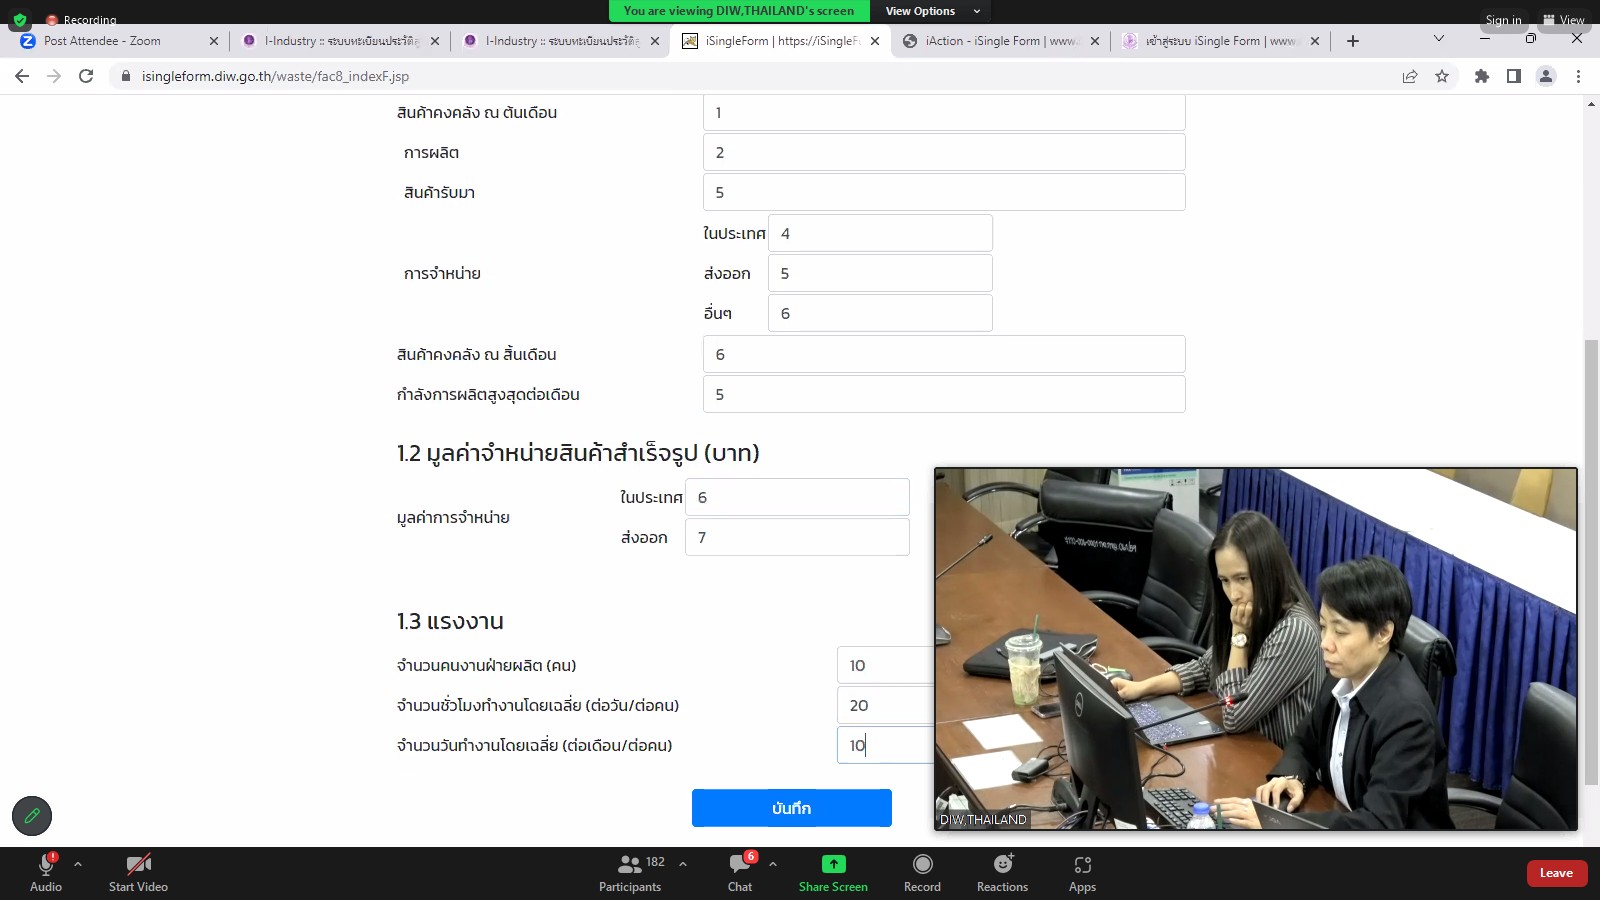The image size is (1600, 900).
Task: Click the red Leave button
Action: (x=1556, y=873)
